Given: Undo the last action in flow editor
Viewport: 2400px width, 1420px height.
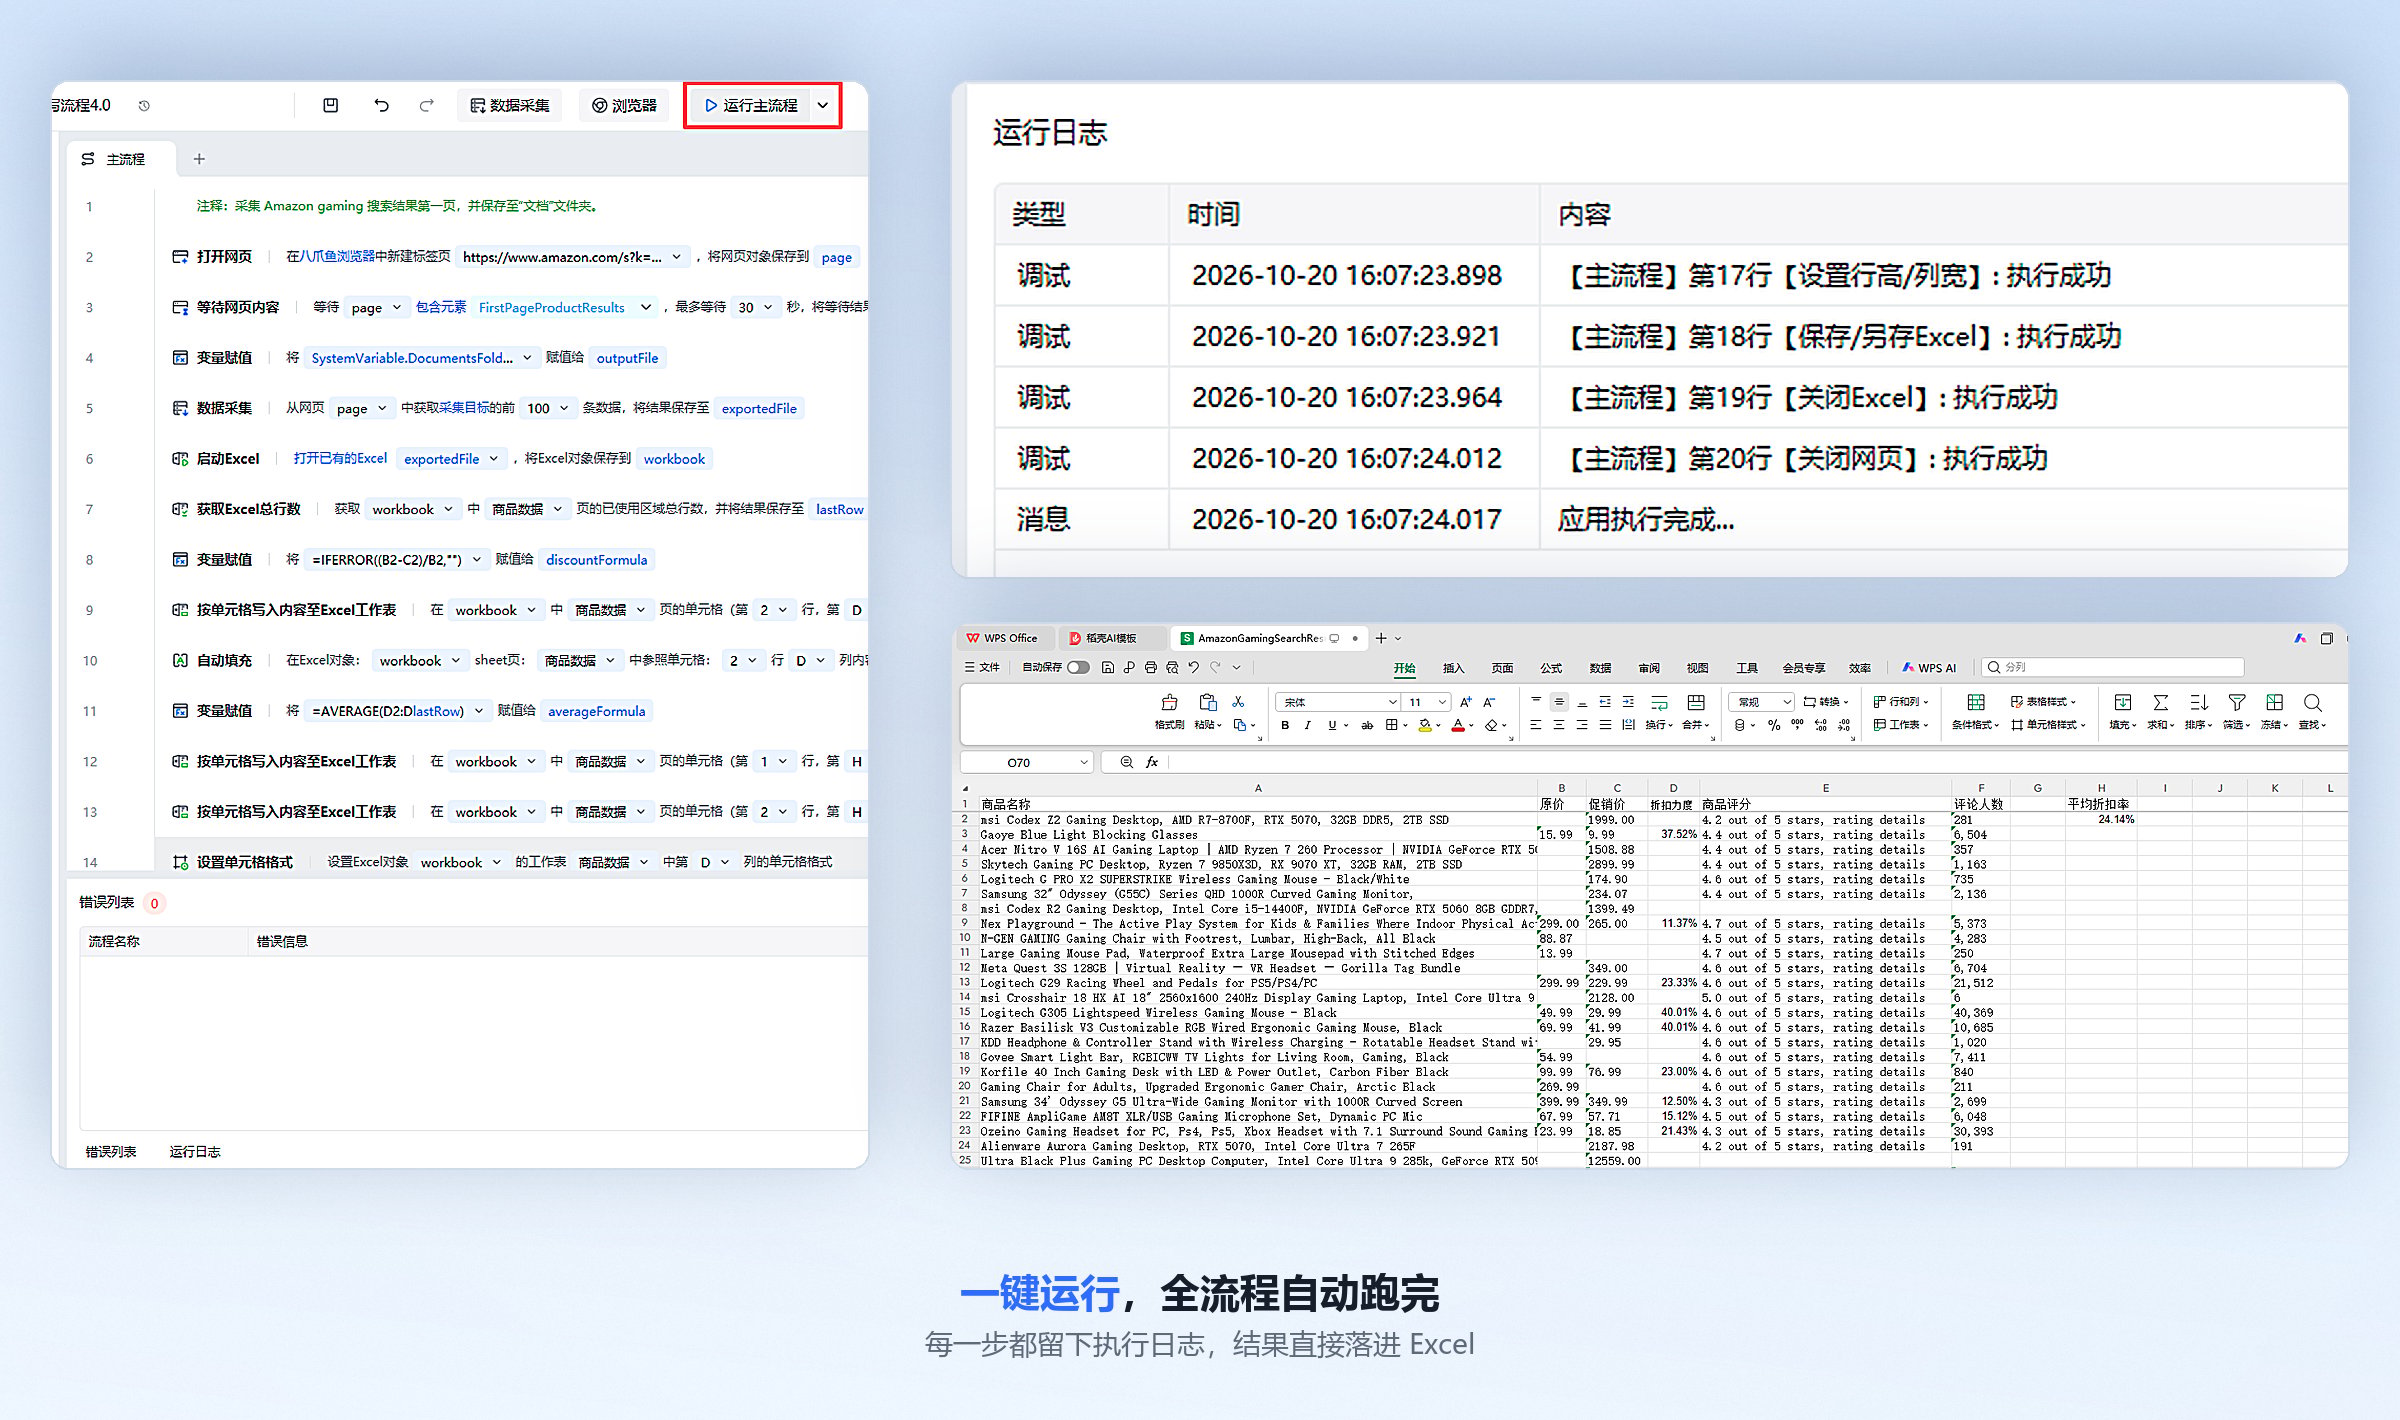Looking at the screenshot, I should pyautogui.click(x=381, y=105).
